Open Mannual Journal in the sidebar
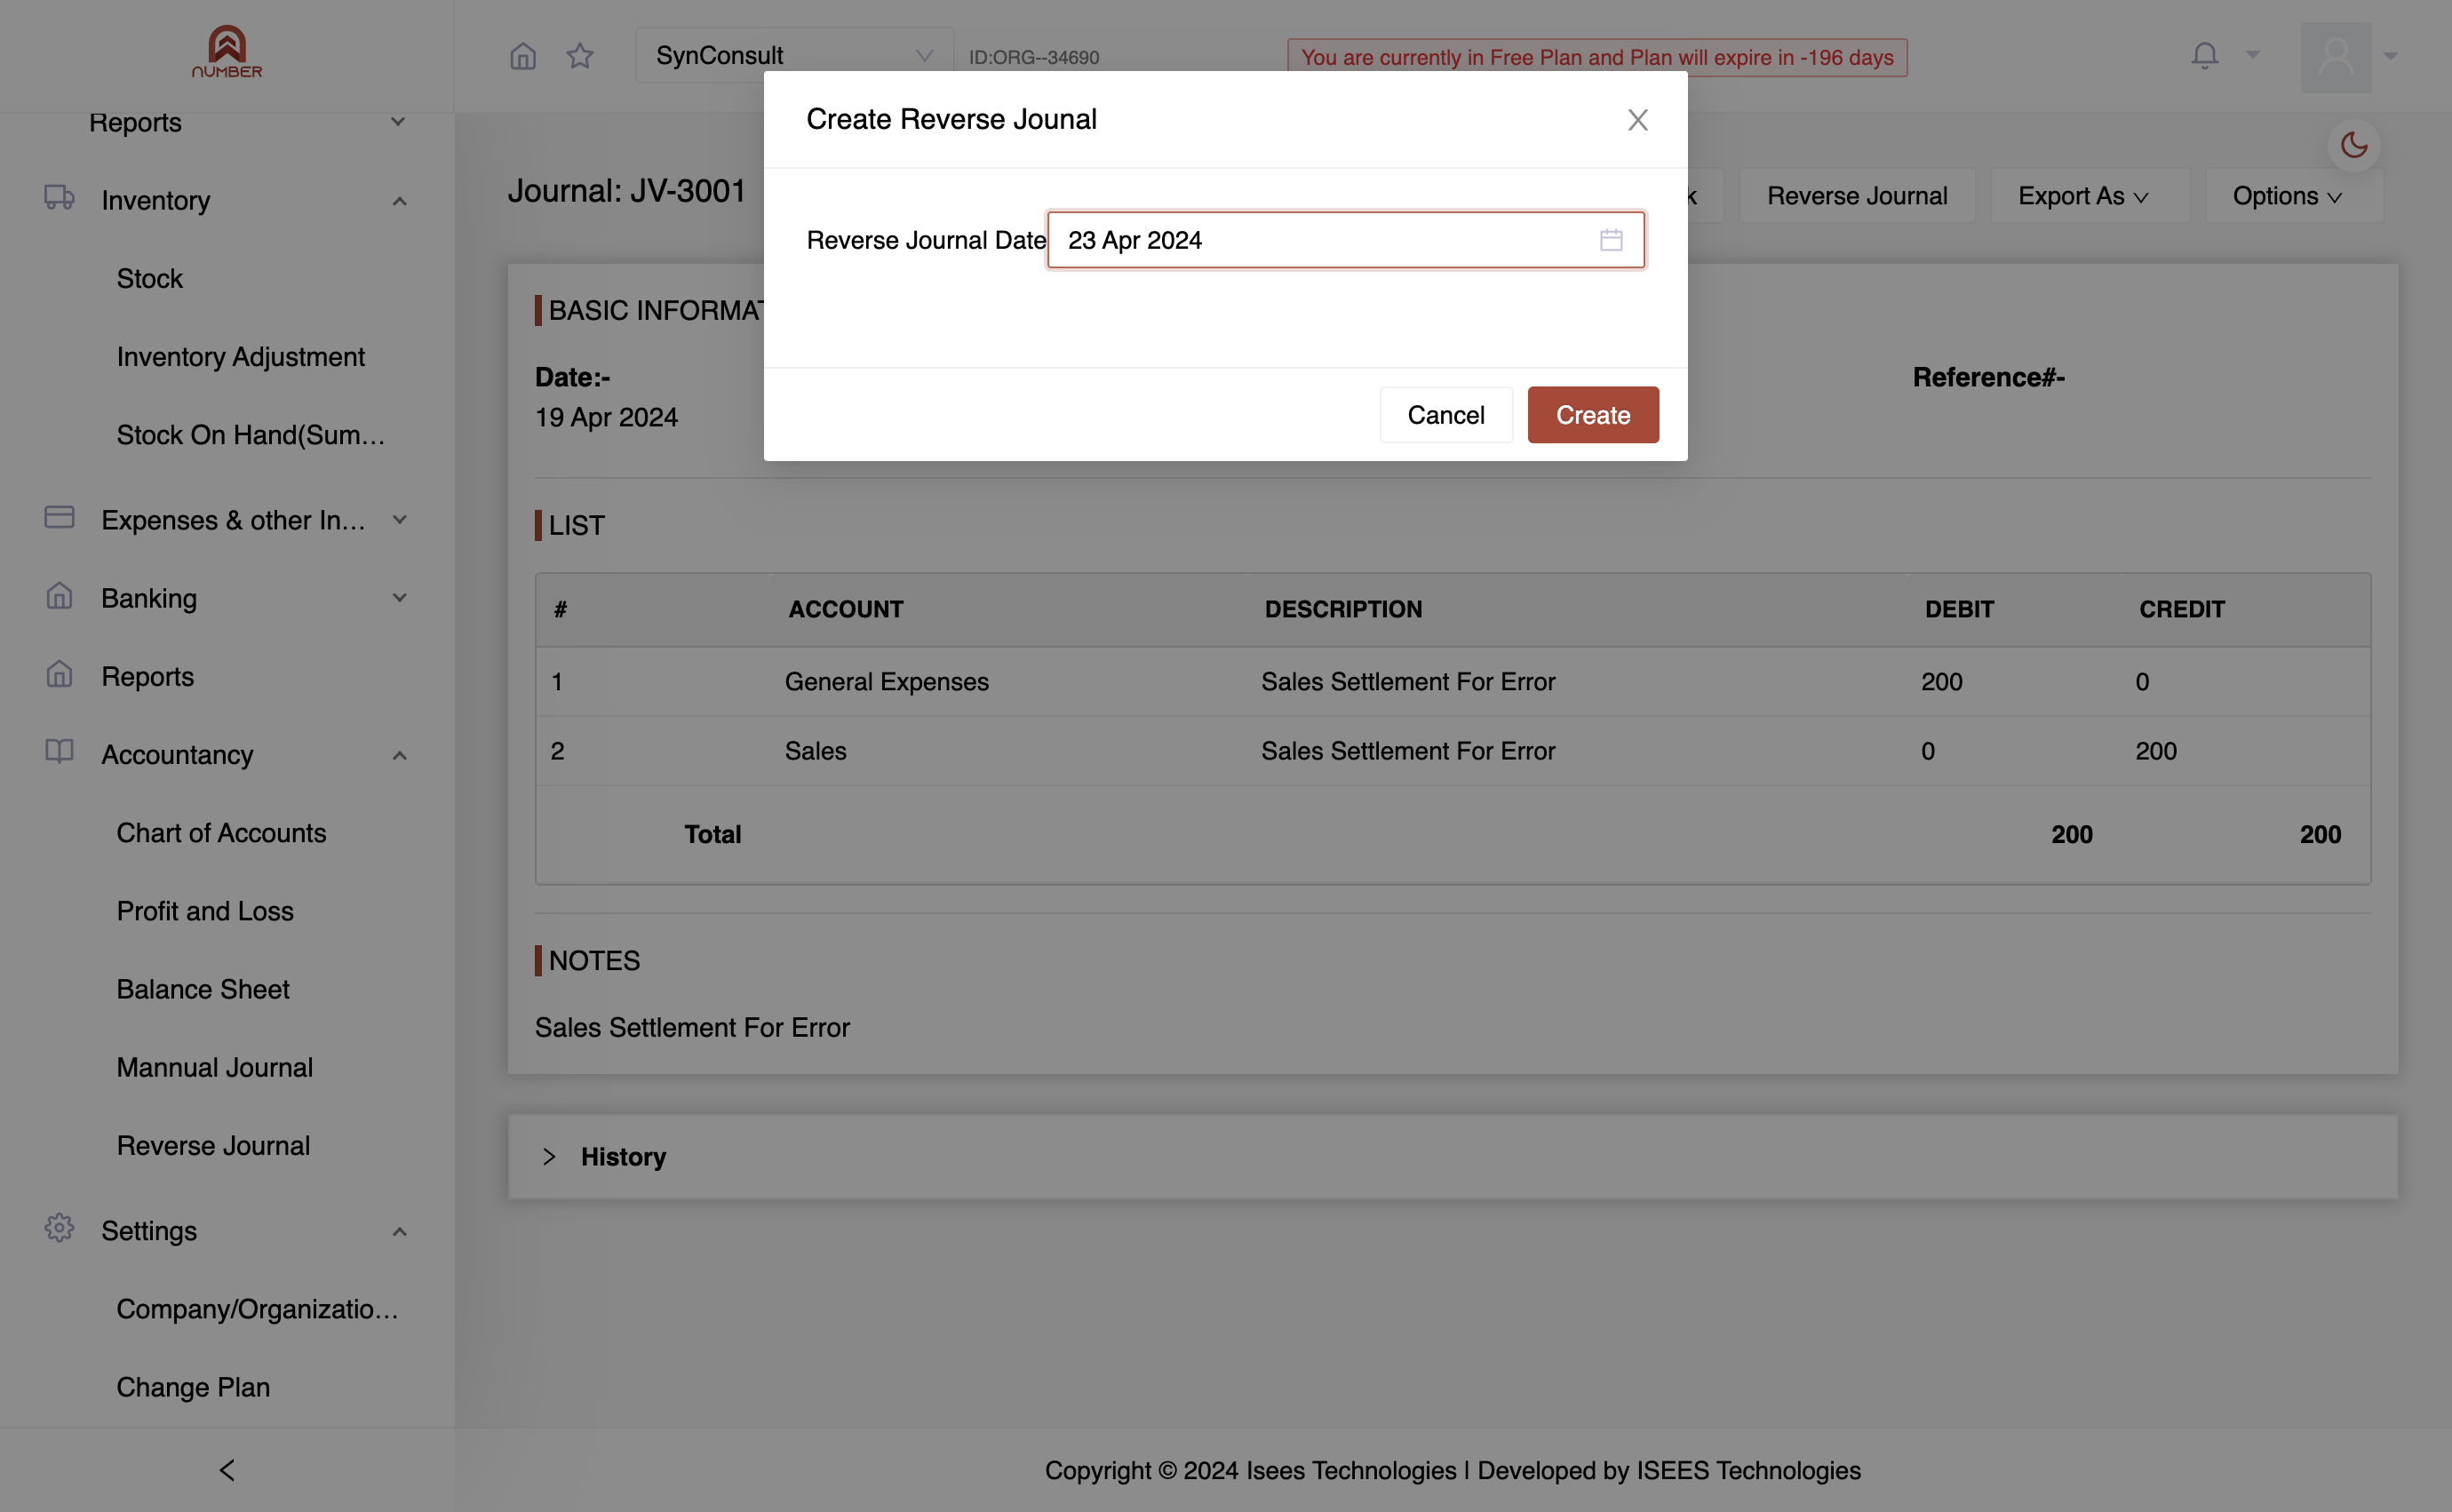The width and height of the screenshot is (2452, 1512). pos(215,1067)
